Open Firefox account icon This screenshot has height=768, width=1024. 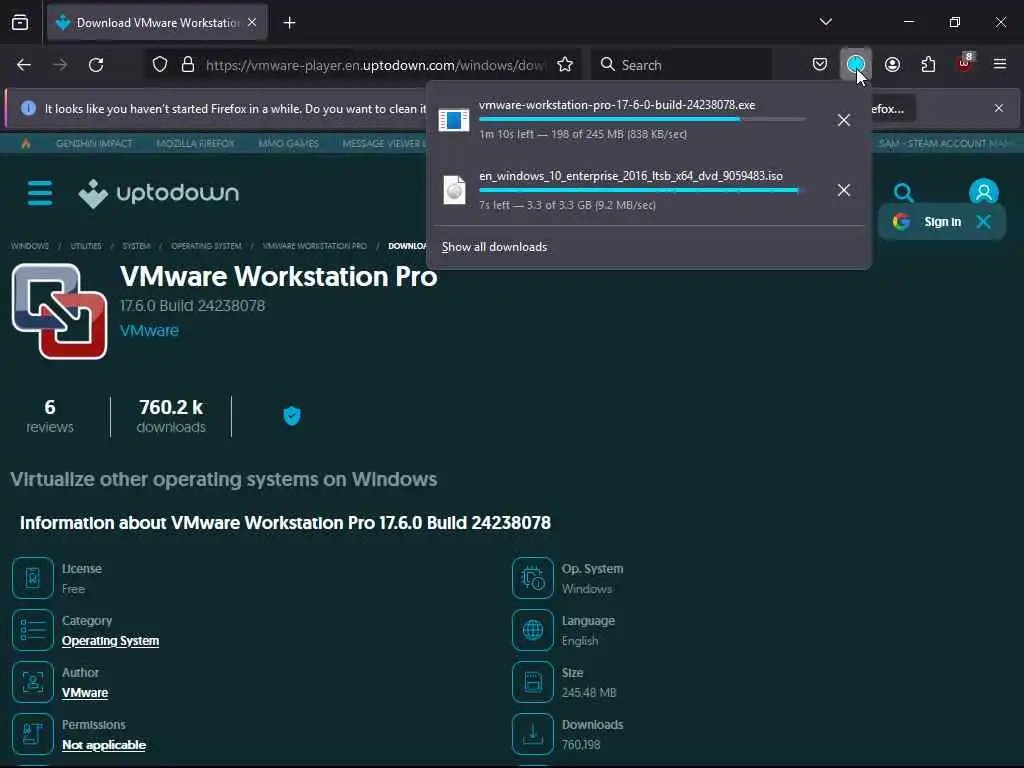pos(892,64)
